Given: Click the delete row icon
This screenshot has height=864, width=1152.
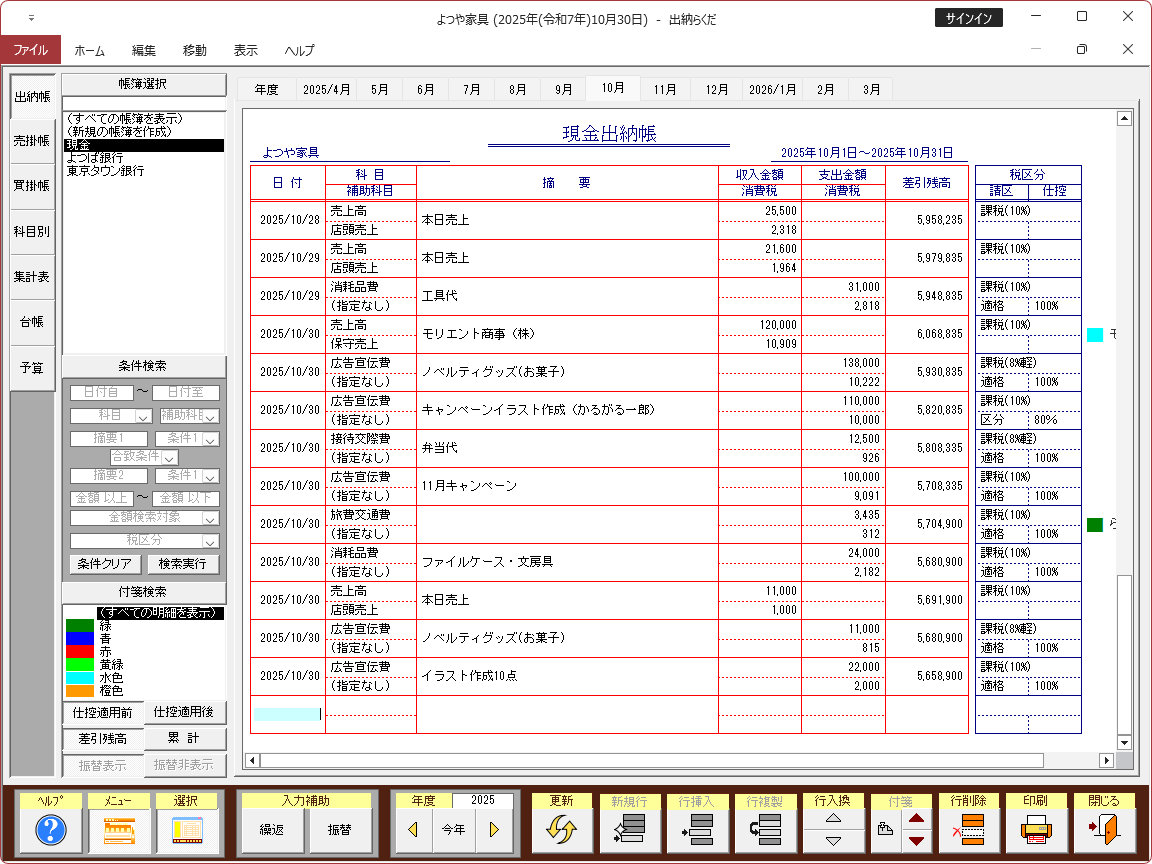Looking at the screenshot, I should click(968, 830).
